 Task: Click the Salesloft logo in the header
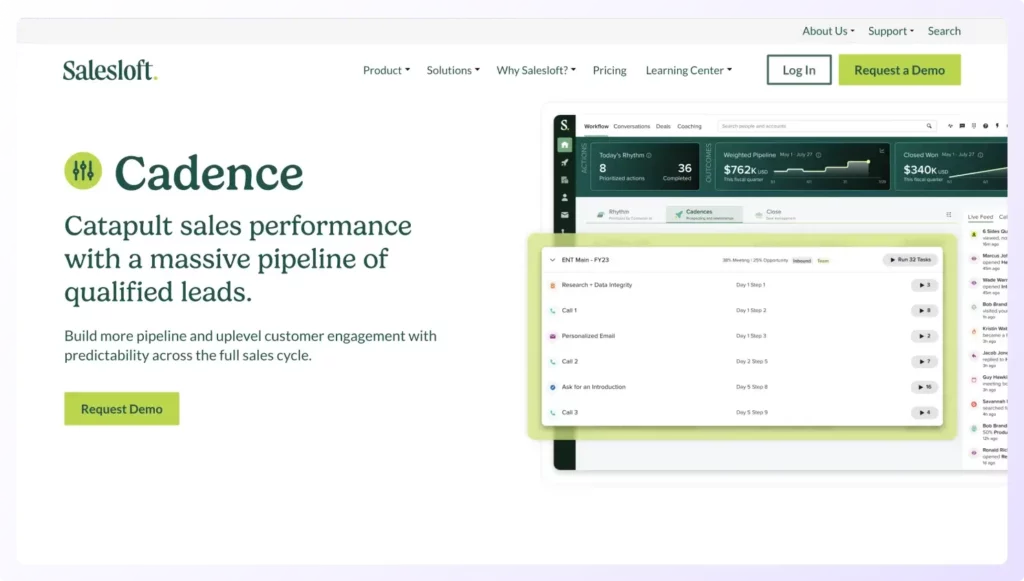pos(110,70)
